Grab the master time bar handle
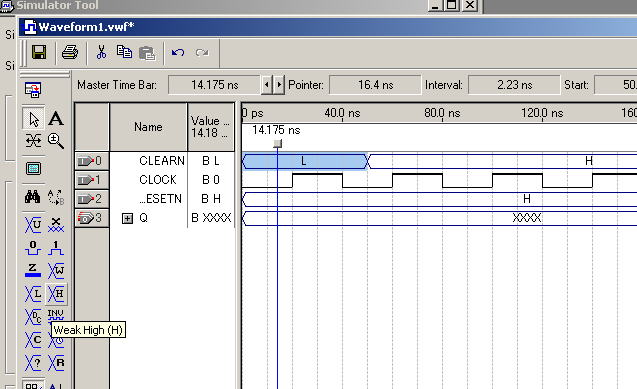 point(277,144)
